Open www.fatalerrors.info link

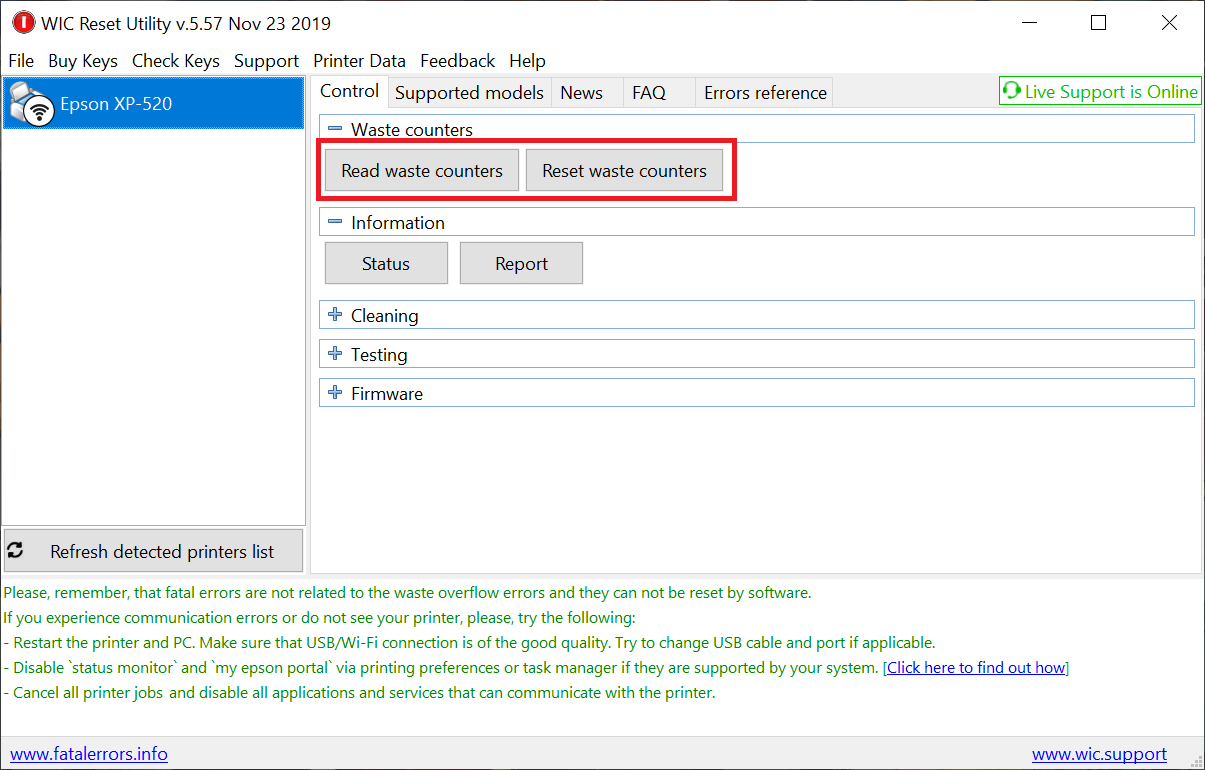coord(89,754)
